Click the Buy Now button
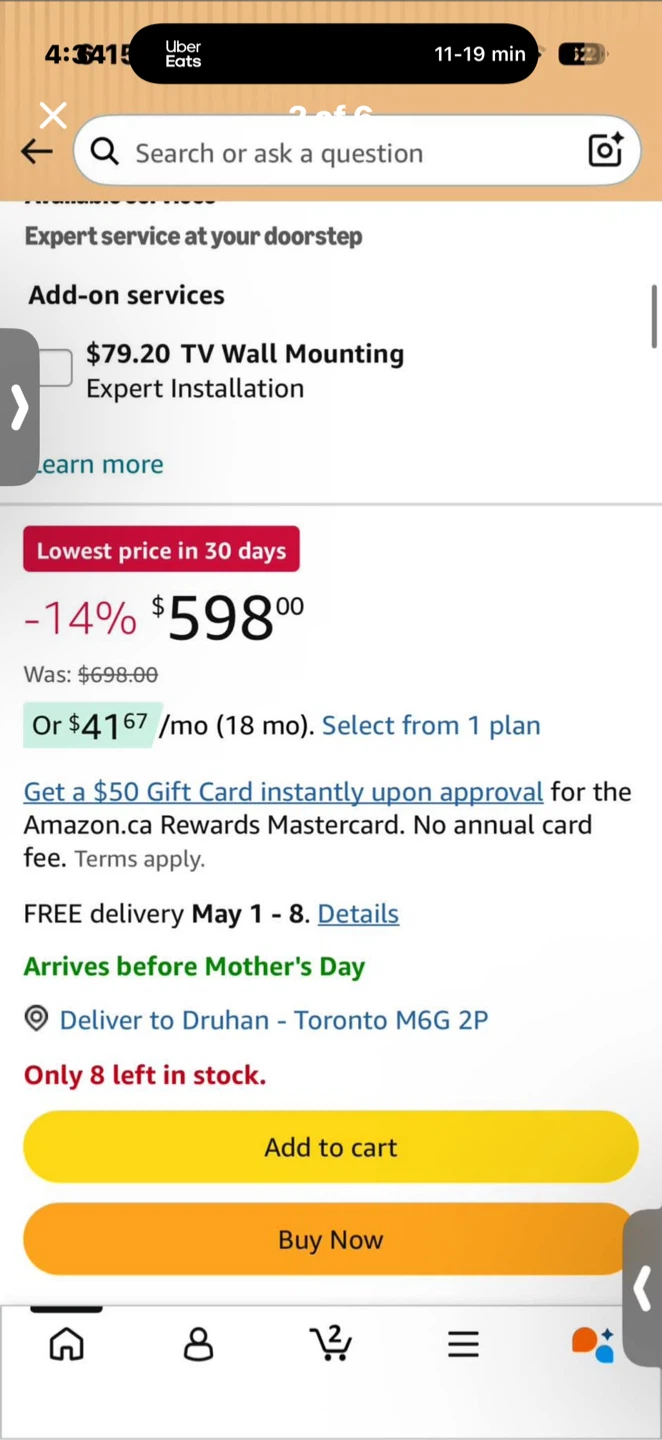Viewport: 662px width, 1440px height. pos(331,1239)
